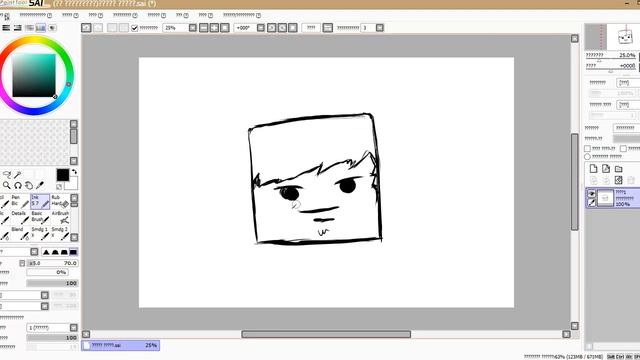Click the black foreground color swatch
This screenshot has width=640, height=360.
pos(63,175)
